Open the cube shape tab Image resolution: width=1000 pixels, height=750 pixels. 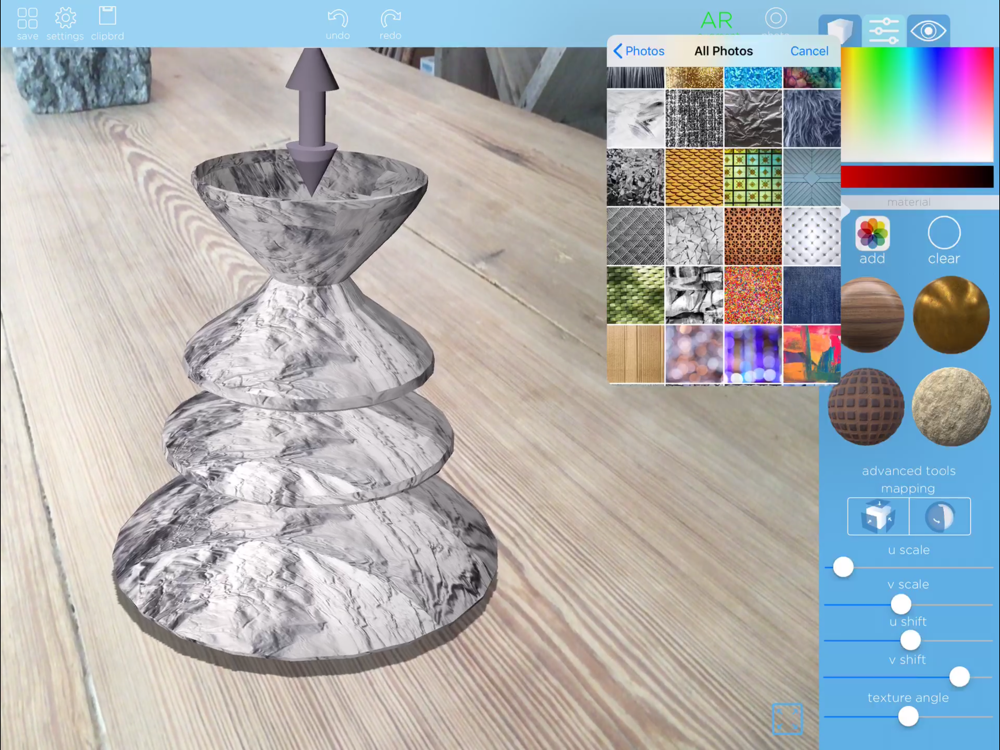pos(840,31)
